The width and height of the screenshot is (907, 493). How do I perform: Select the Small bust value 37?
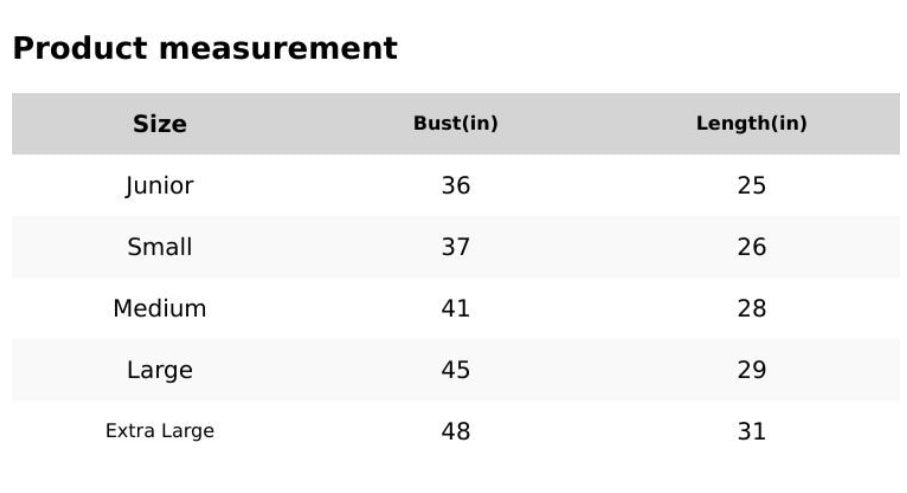click(x=456, y=247)
